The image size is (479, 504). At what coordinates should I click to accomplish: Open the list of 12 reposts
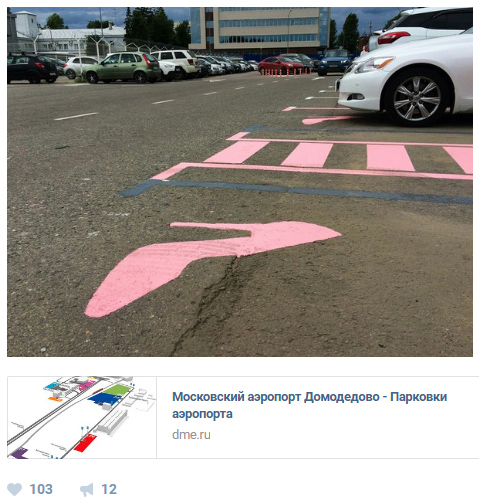coord(109,489)
